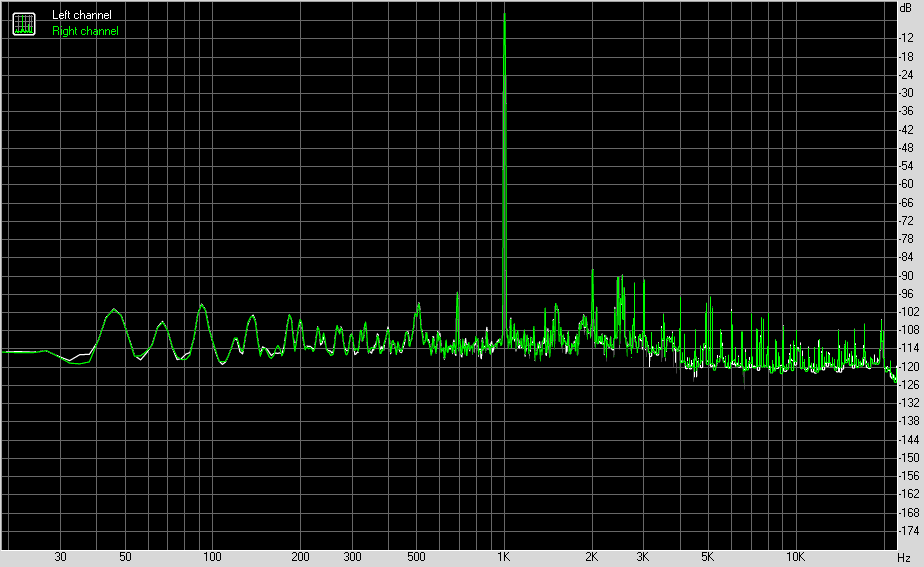Click the -36 dB scale value
The height and width of the screenshot is (567, 924).
click(906, 111)
